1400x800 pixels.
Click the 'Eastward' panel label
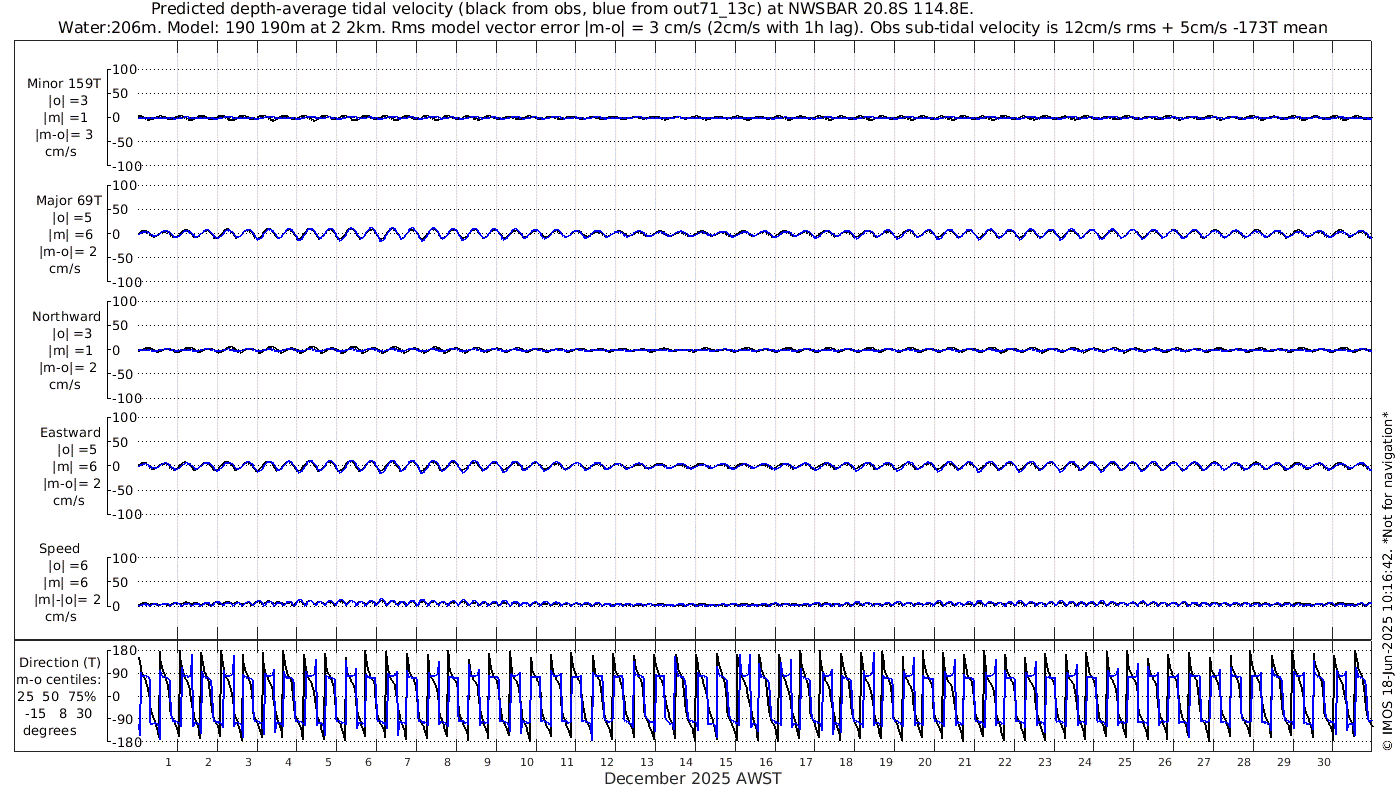point(70,433)
